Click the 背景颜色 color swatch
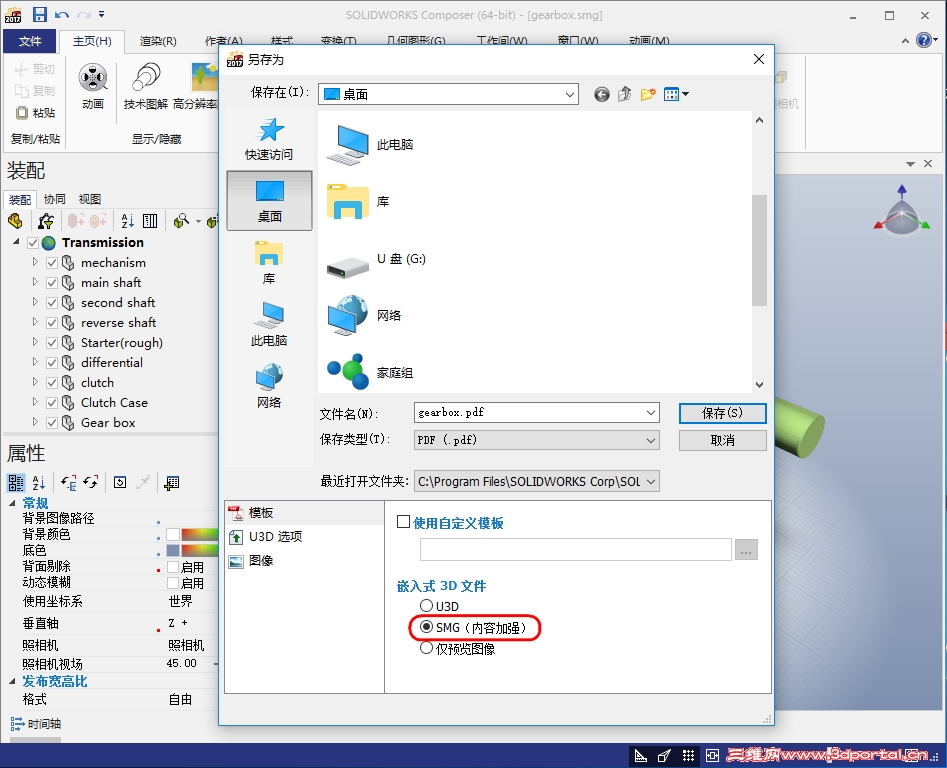Screen dimensions: 947x768 pos(173,534)
